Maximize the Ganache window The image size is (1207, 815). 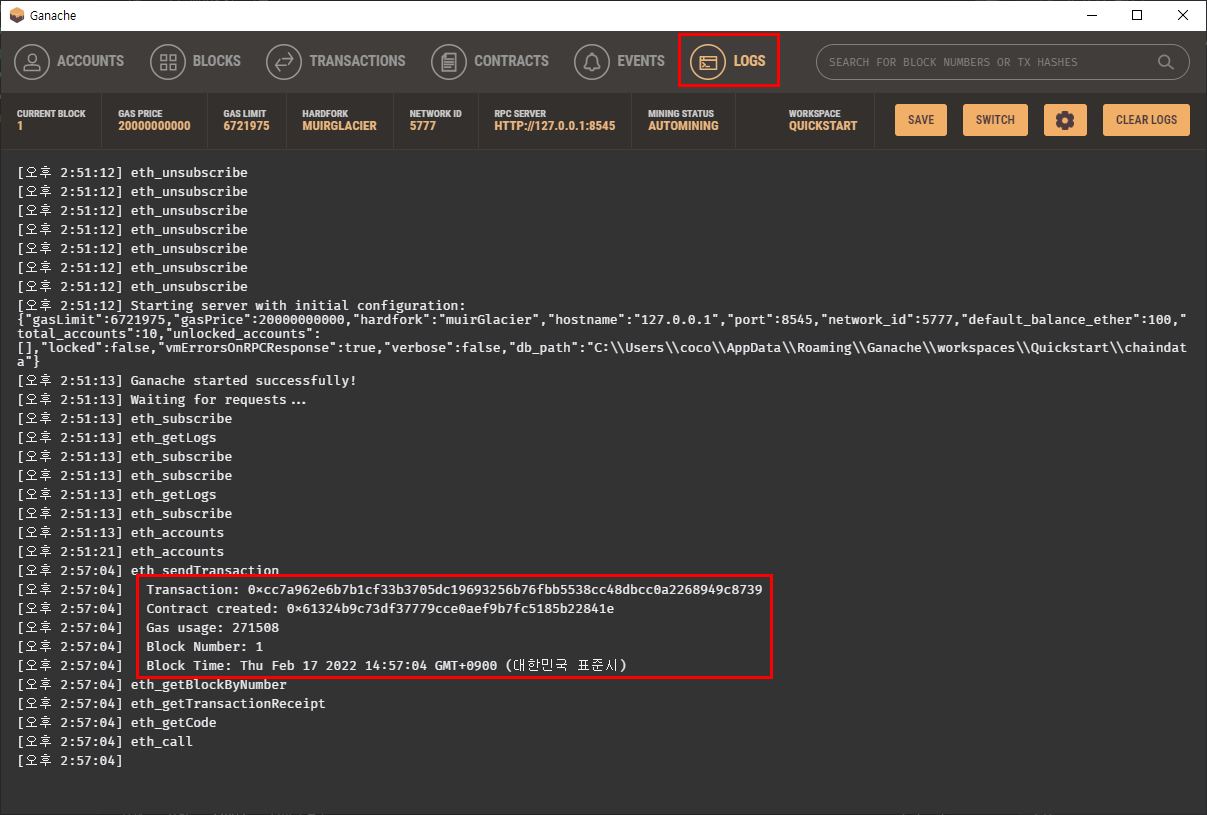pyautogui.click(x=1137, y=15)
